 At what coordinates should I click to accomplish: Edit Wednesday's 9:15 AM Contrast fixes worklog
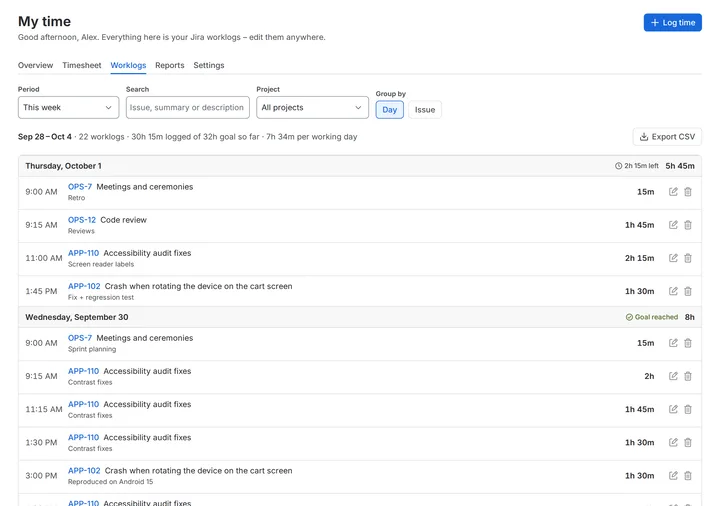pos(673,376)
